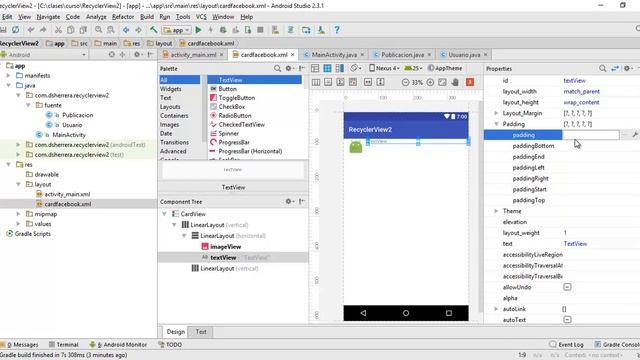
Task: Click the Debug app bug icon
Action: click(x=223, y=30)
